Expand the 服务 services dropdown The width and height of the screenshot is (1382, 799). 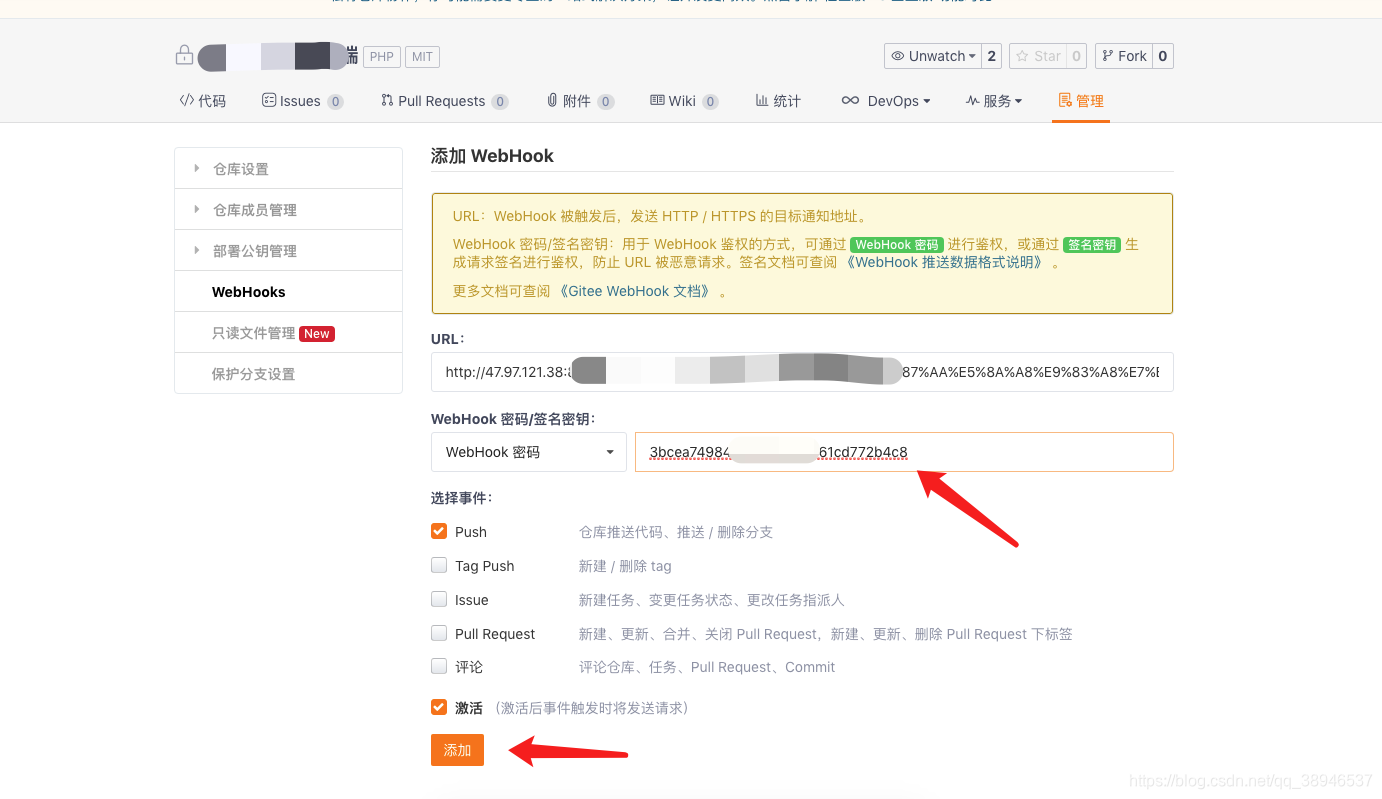coord(994,101)
